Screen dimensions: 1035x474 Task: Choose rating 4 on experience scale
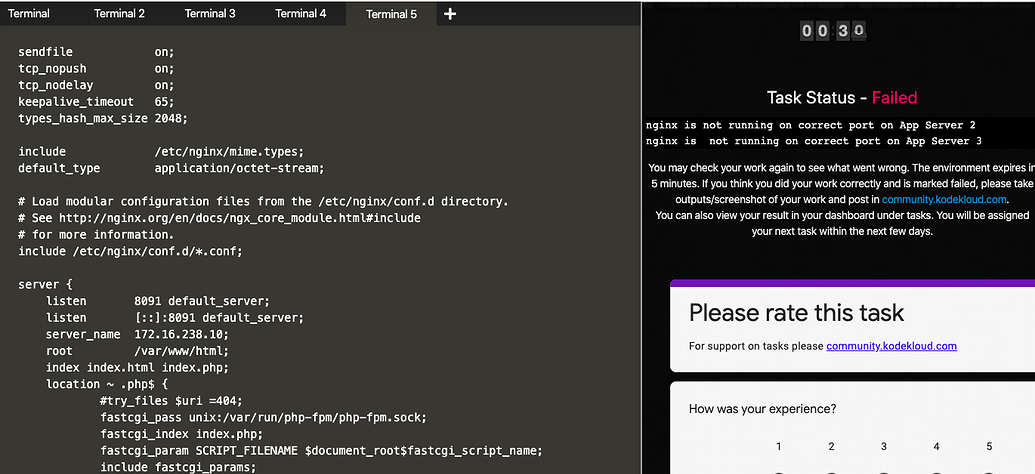coord(936,447)
